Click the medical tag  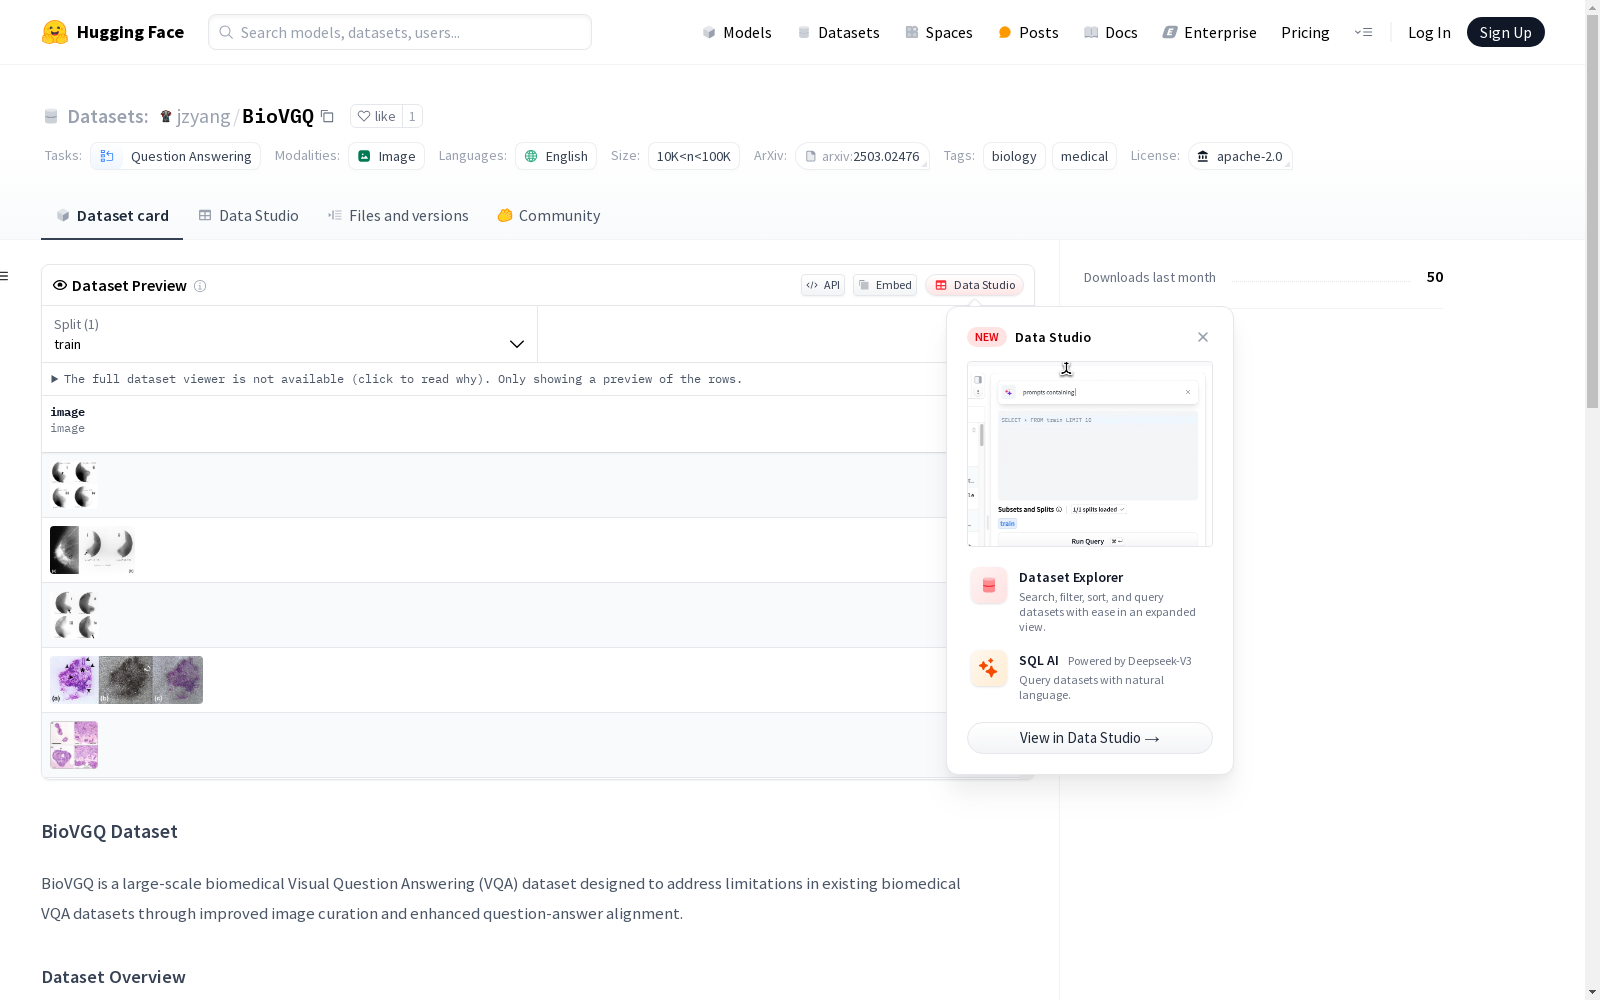pos(1084,156)
